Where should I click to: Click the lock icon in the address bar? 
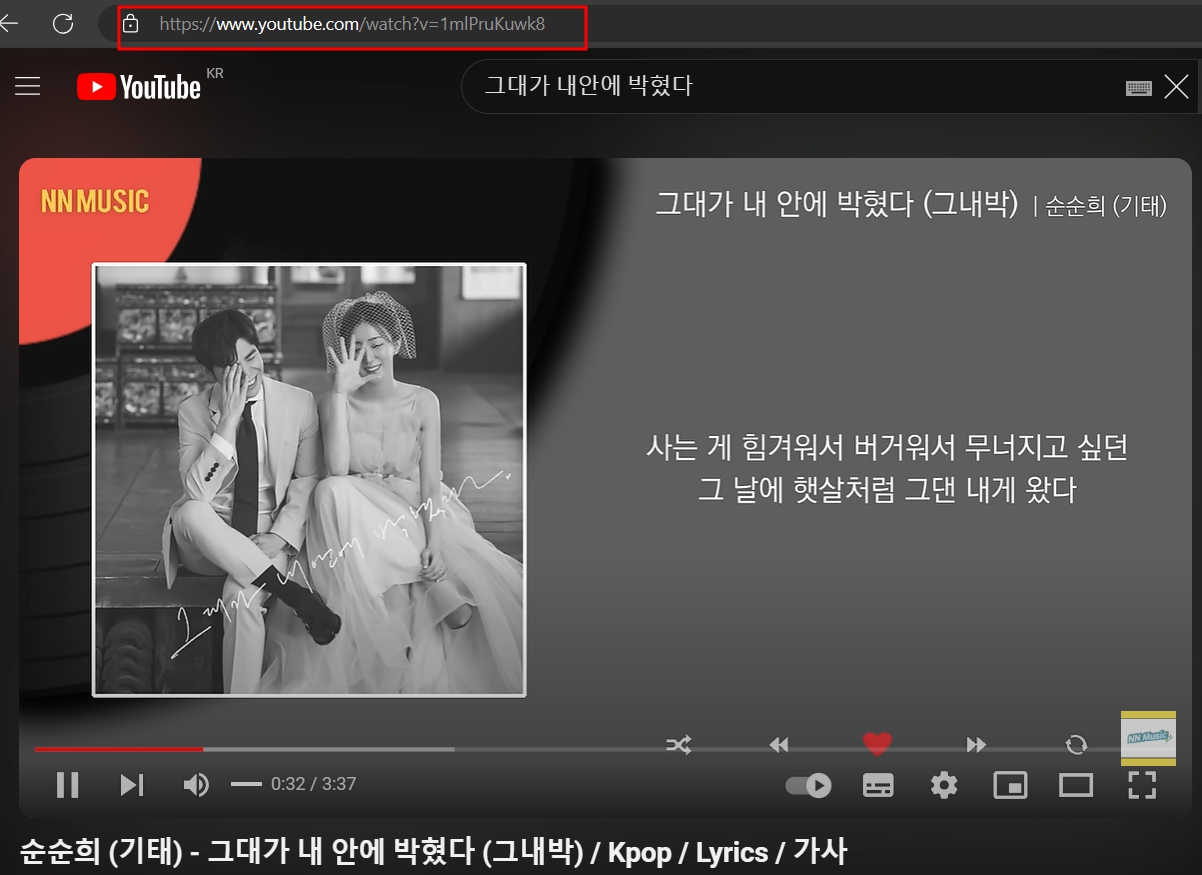coord(130,23)
